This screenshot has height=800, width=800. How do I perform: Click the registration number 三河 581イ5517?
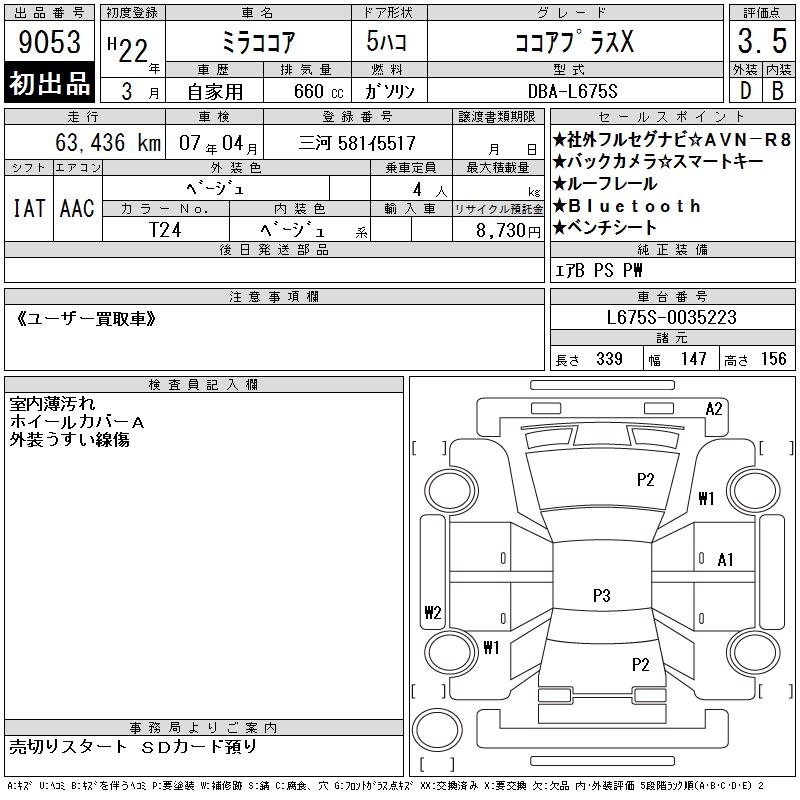(358, 143)
